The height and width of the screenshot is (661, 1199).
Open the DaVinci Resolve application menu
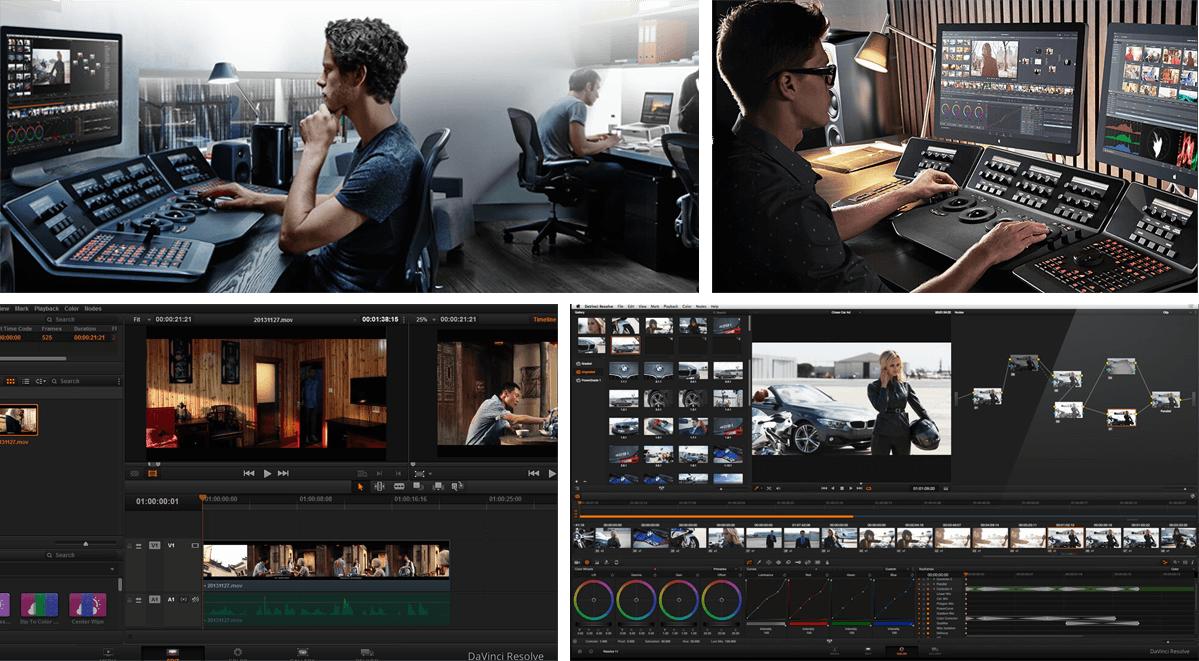coord(599,306)
